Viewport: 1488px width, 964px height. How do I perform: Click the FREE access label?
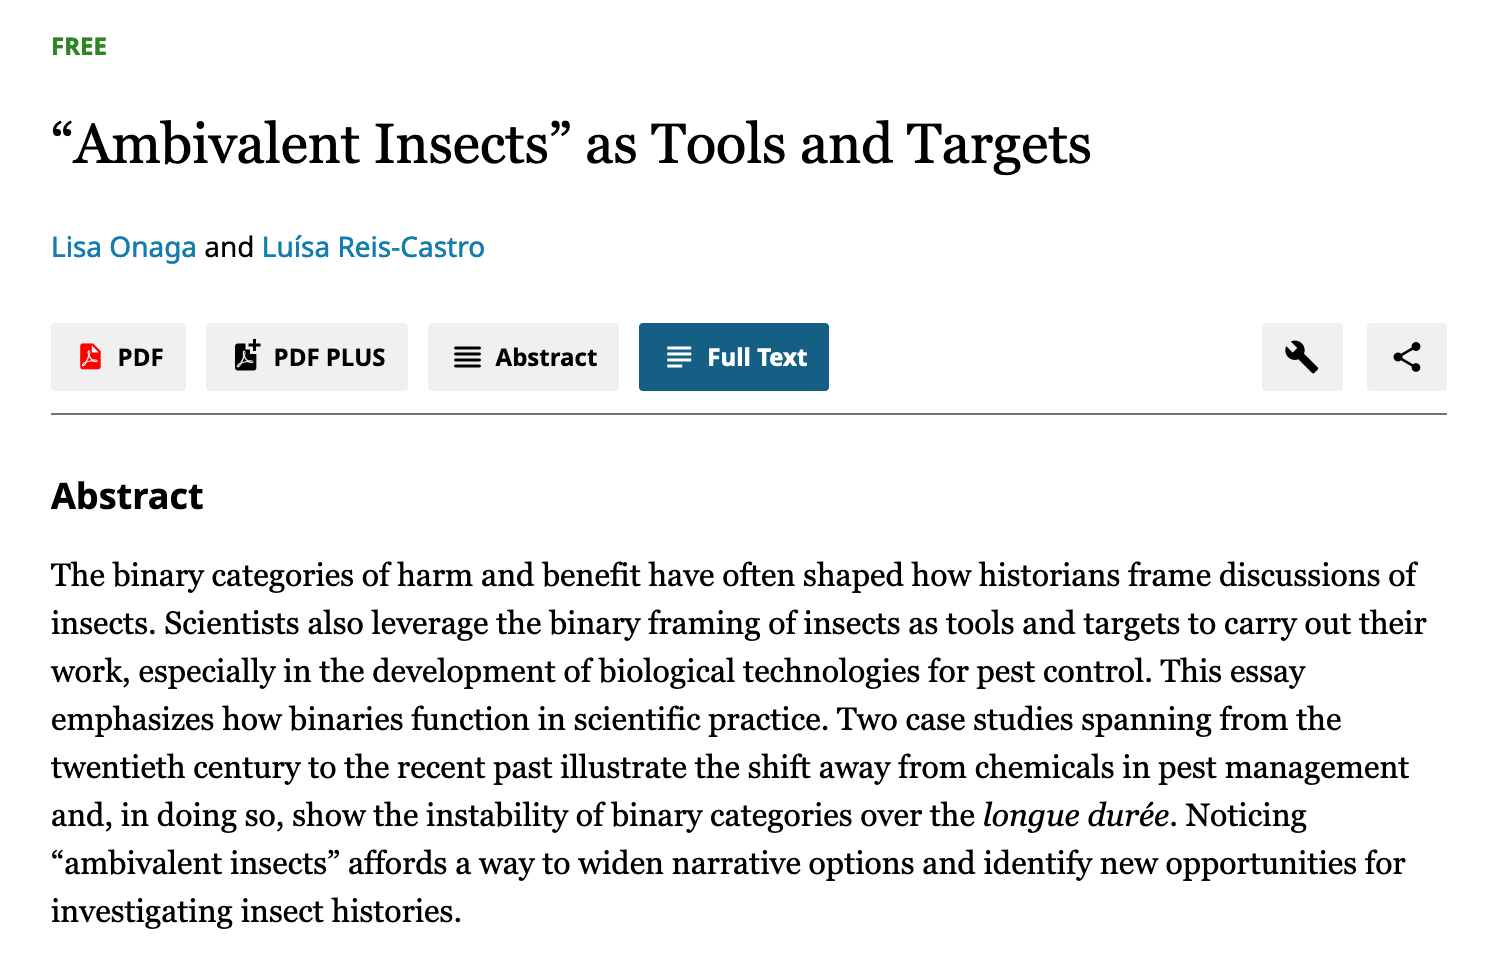[x=79, y=47]
